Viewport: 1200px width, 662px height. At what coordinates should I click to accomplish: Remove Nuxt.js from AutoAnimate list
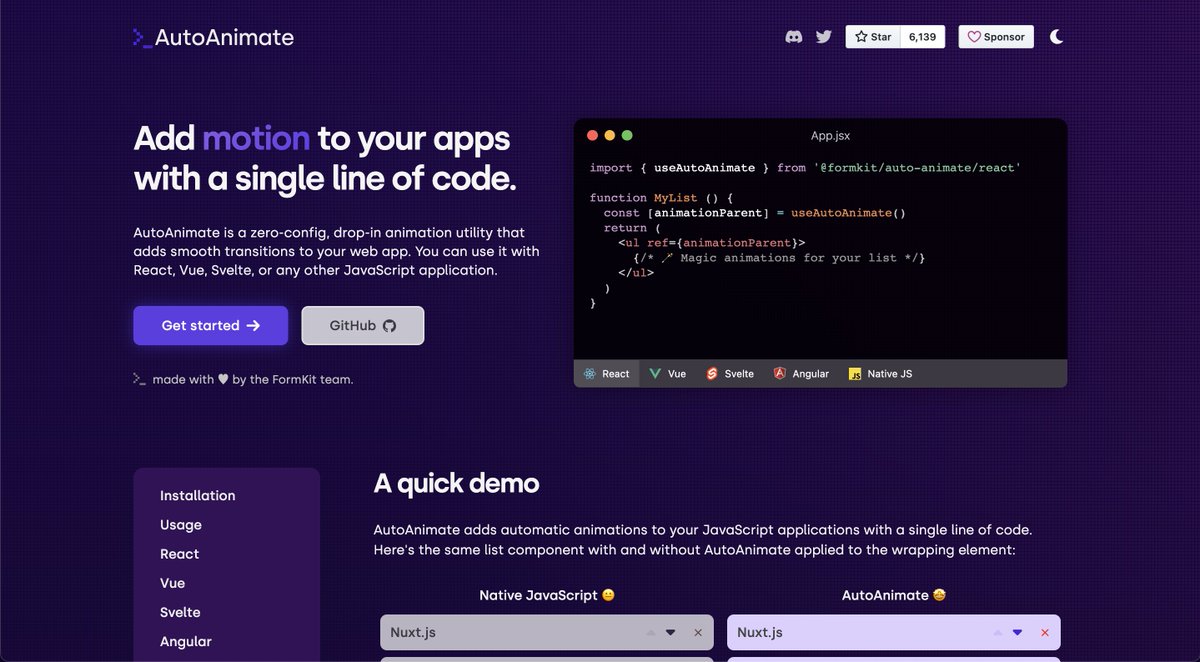pos(1045,632)
